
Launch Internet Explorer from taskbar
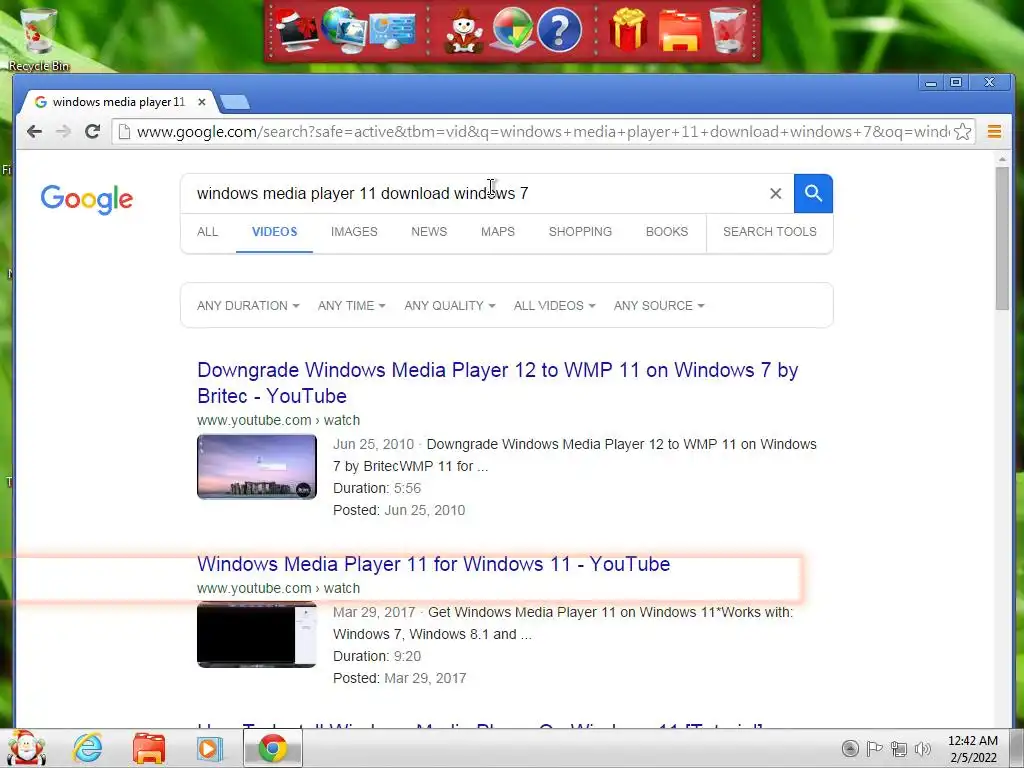point(88,748)
